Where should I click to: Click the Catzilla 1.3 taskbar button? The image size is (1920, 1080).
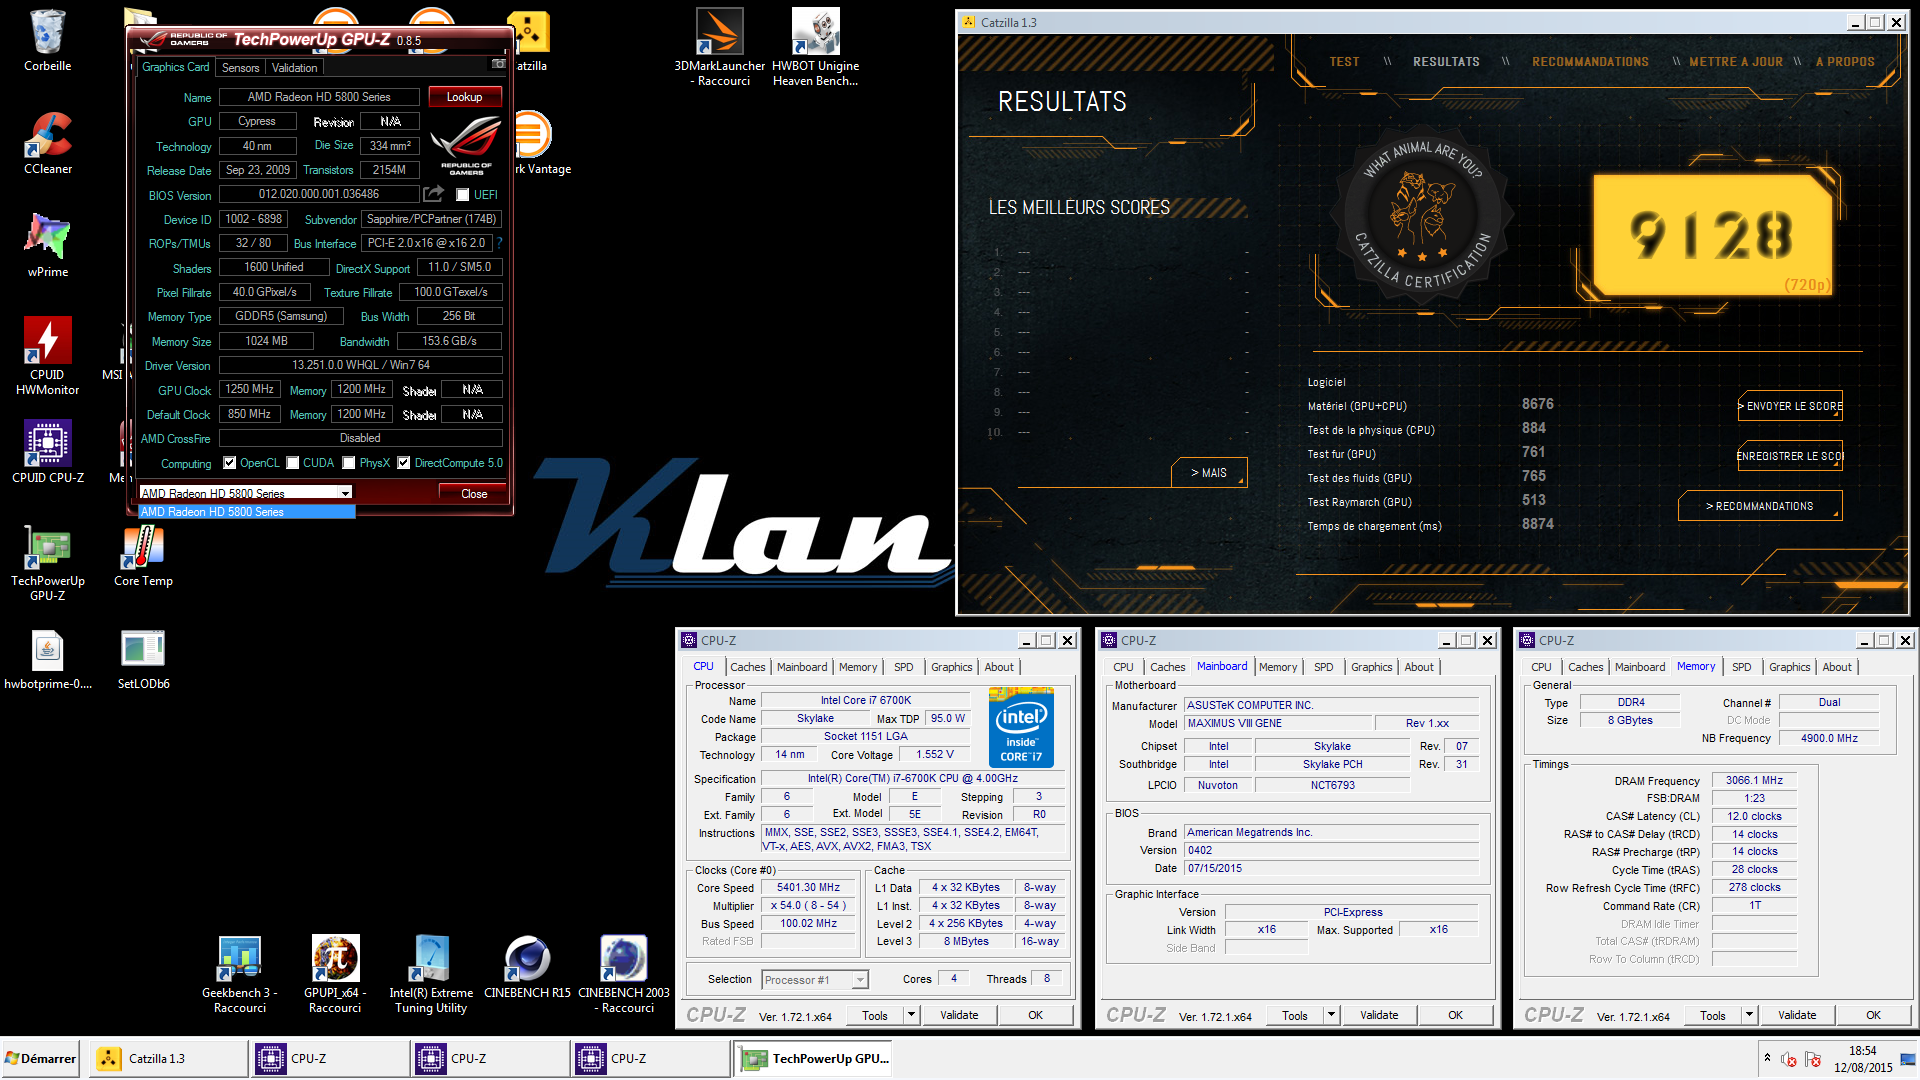[169, 1058]
